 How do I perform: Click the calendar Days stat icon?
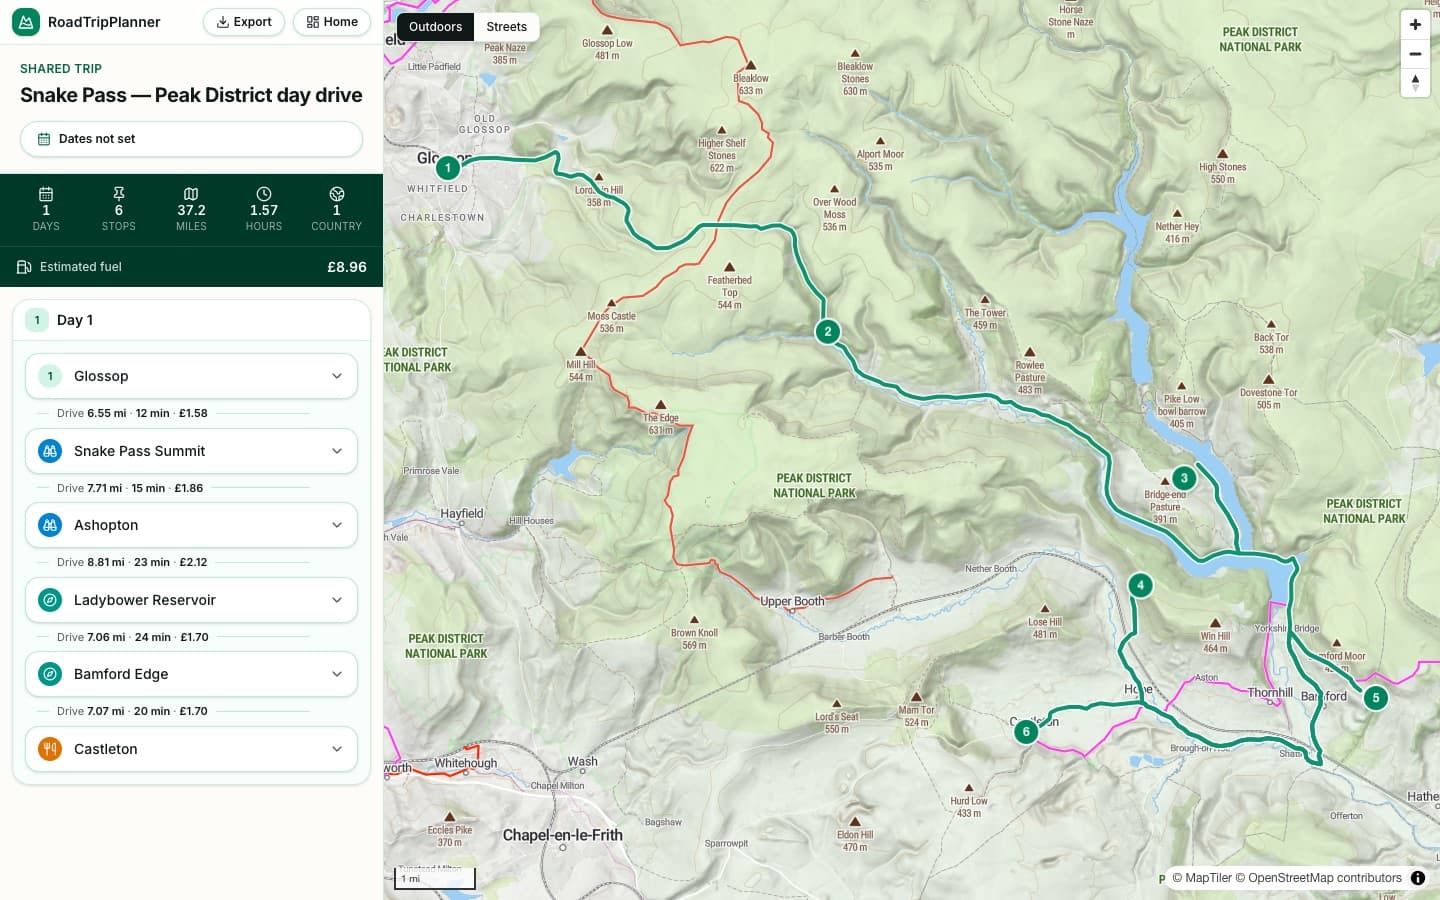point(46,194)
